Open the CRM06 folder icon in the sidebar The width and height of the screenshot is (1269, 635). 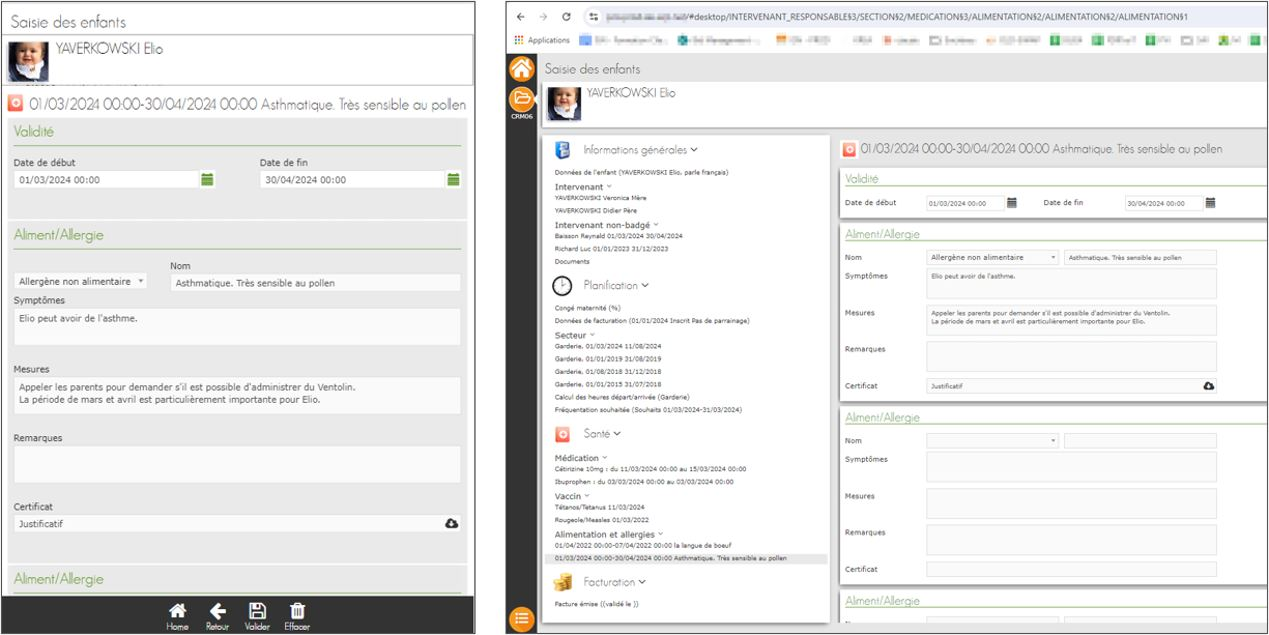tap(521, 99)
